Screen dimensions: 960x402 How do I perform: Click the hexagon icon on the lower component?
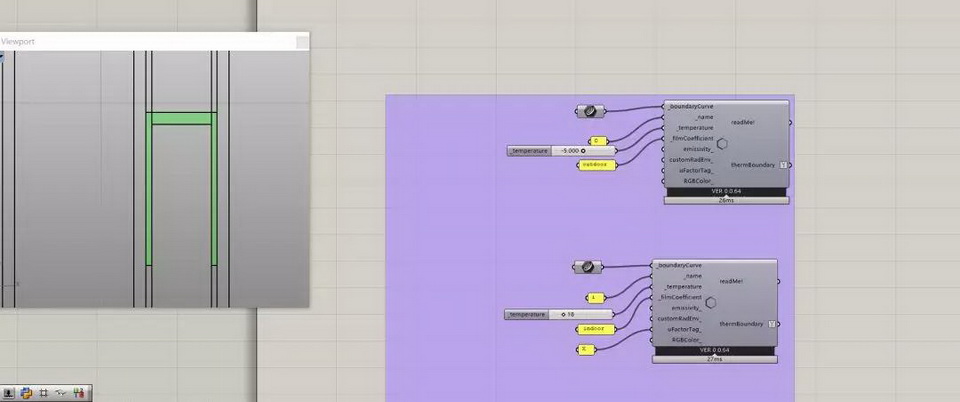(x=711, y=303)
